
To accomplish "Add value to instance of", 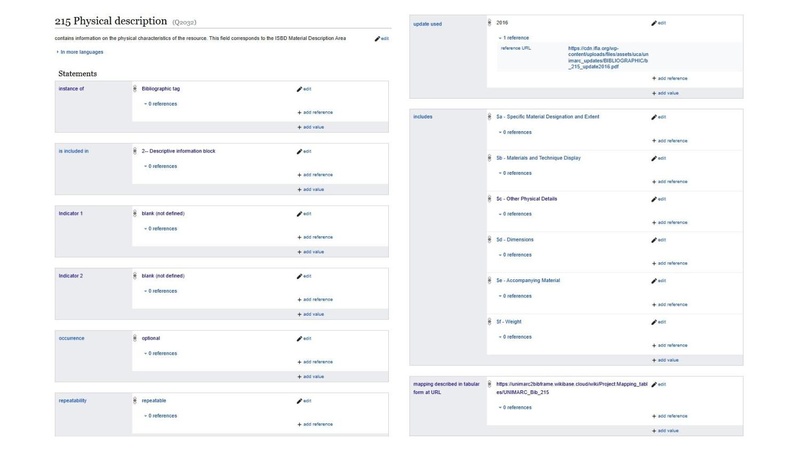I will point(311,128).
